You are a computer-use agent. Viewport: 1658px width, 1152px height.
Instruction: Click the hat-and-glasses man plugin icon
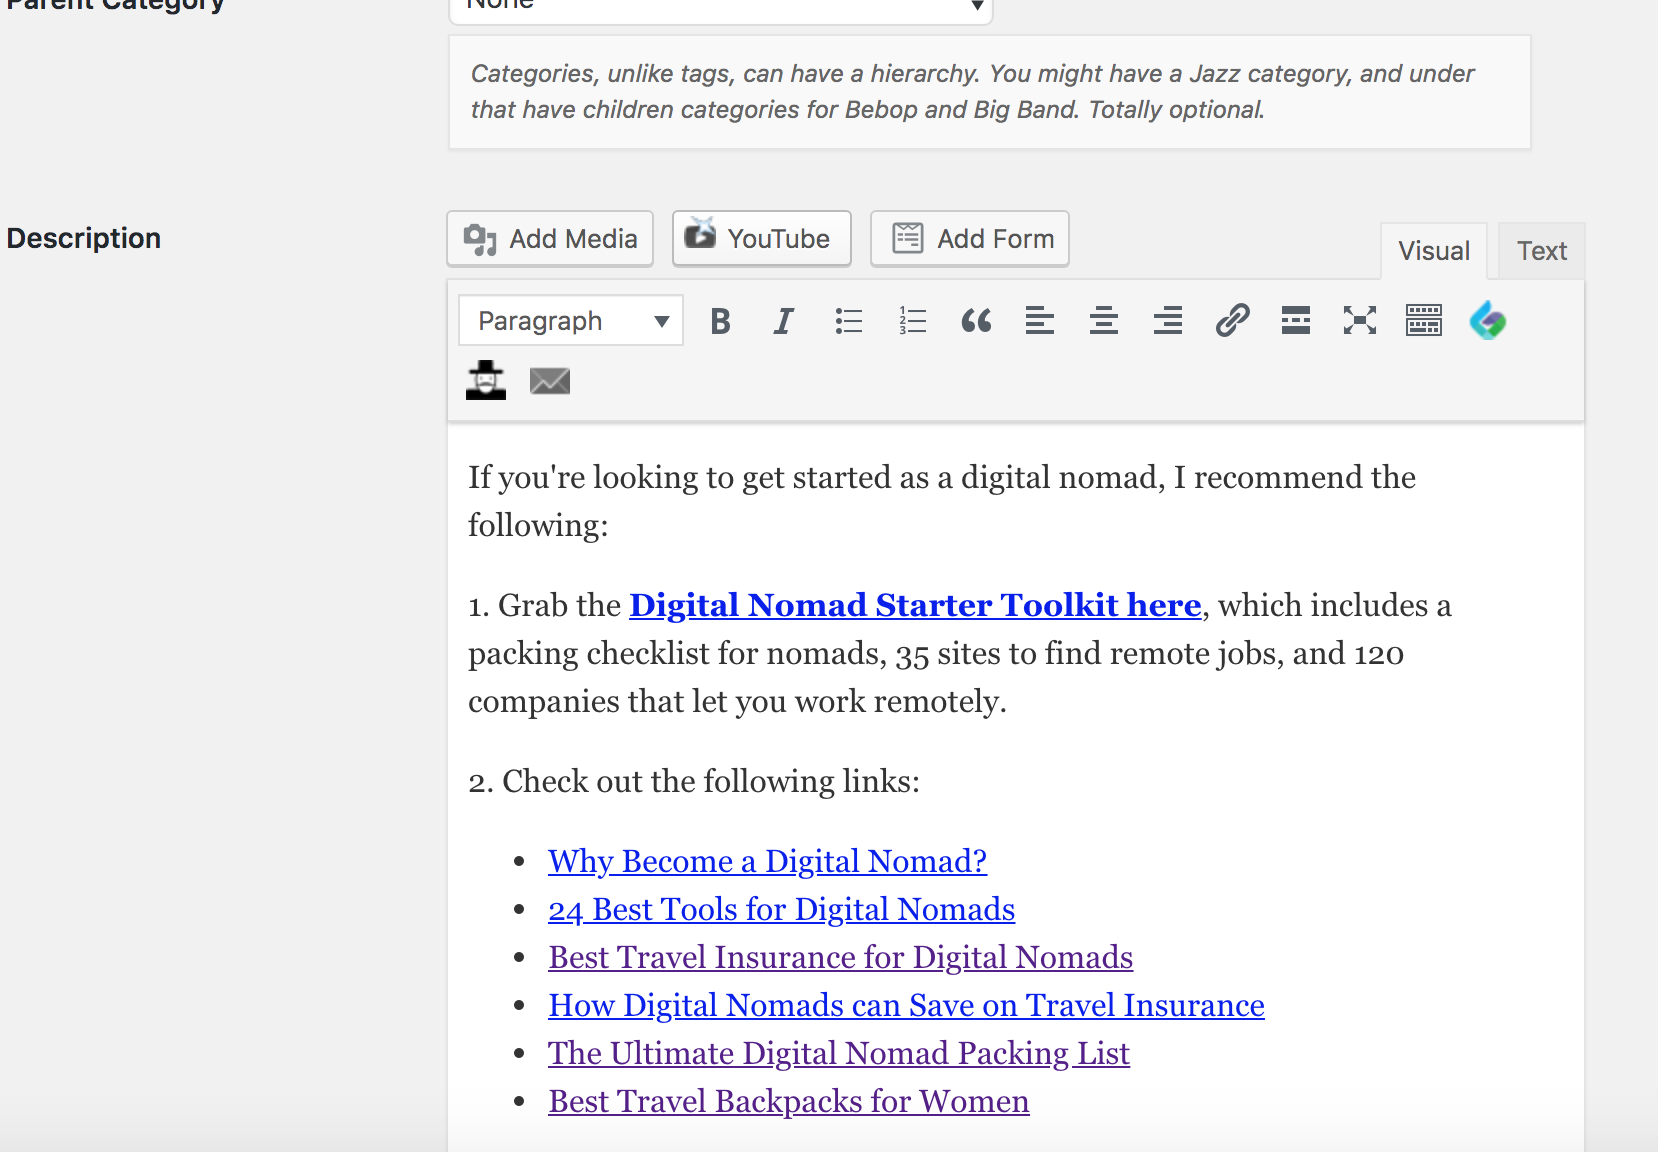[486, 380]
